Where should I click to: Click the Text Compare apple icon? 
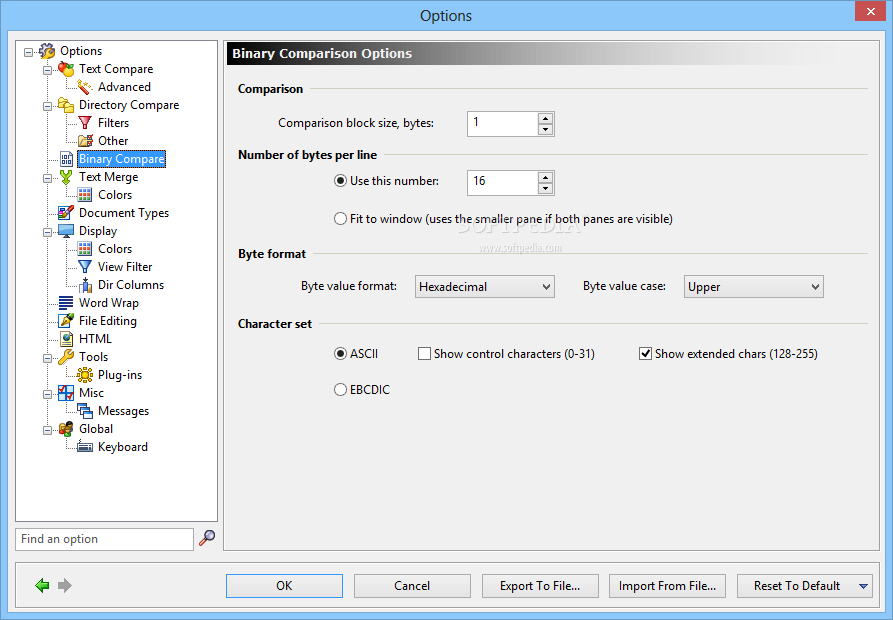[66, 69]
